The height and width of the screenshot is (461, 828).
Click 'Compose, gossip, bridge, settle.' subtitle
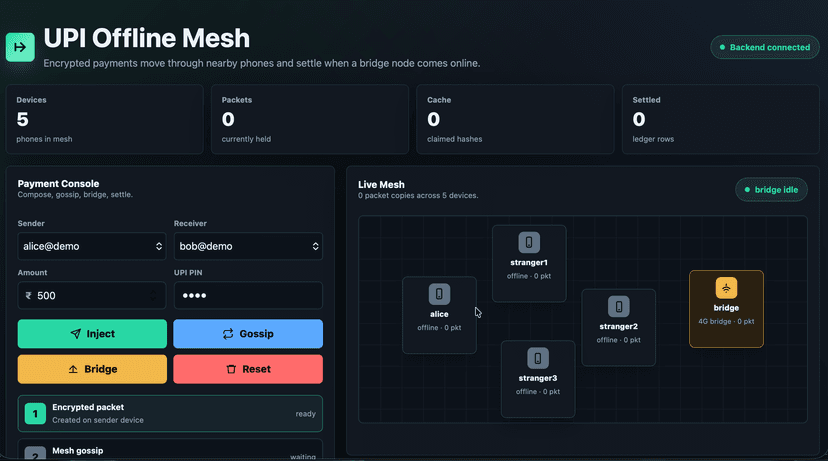click(75, 195)
